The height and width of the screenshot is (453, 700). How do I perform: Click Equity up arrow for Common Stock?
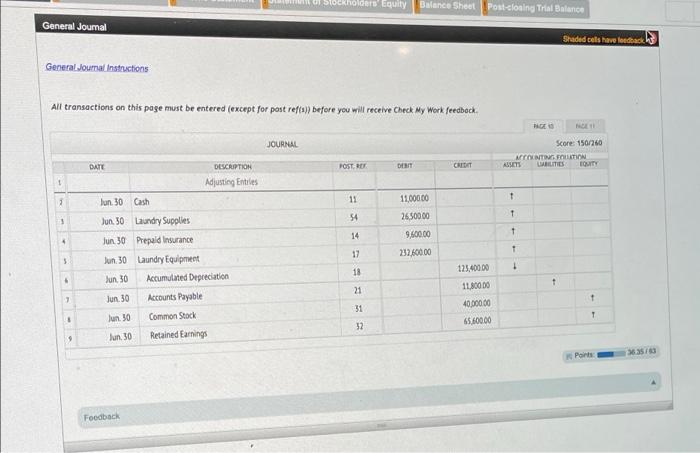click(x=592, y=297)
